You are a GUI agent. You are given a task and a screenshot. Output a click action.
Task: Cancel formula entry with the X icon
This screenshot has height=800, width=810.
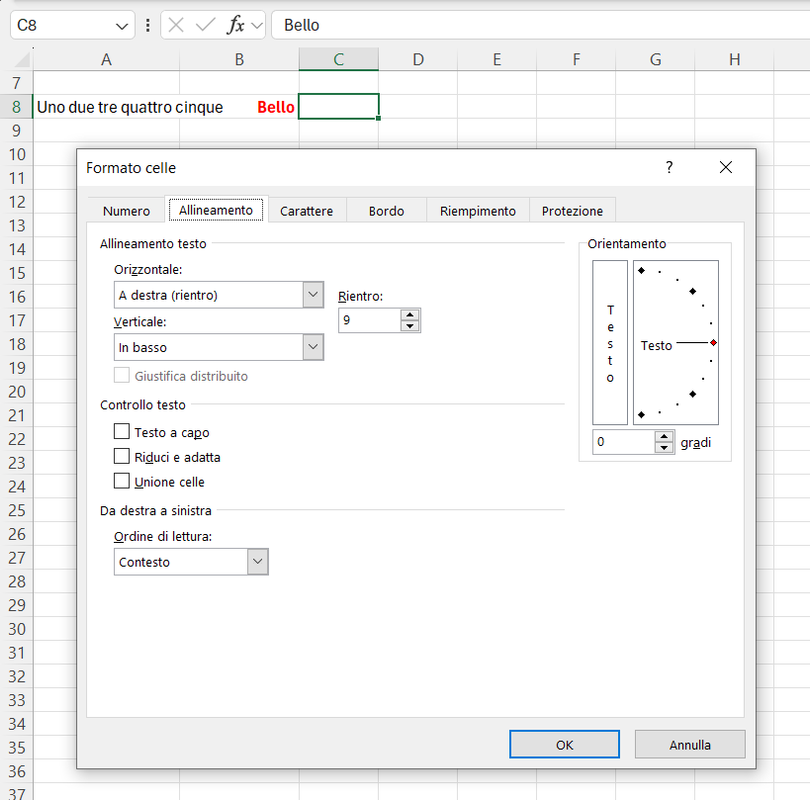point(176,25)
